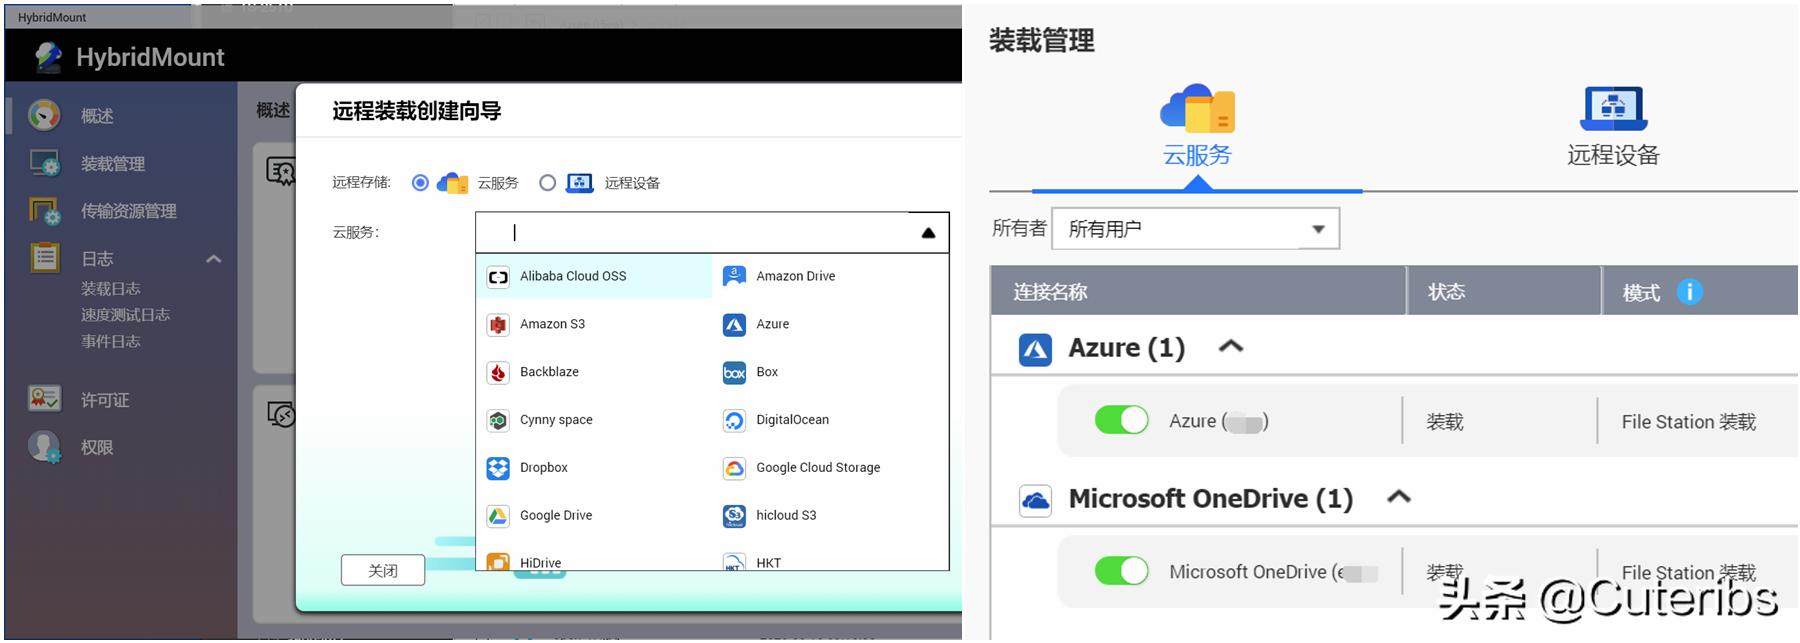Choose the Amazon S3 icon
The width and height of the screenshot is (1800, 643).
(498, 325)
